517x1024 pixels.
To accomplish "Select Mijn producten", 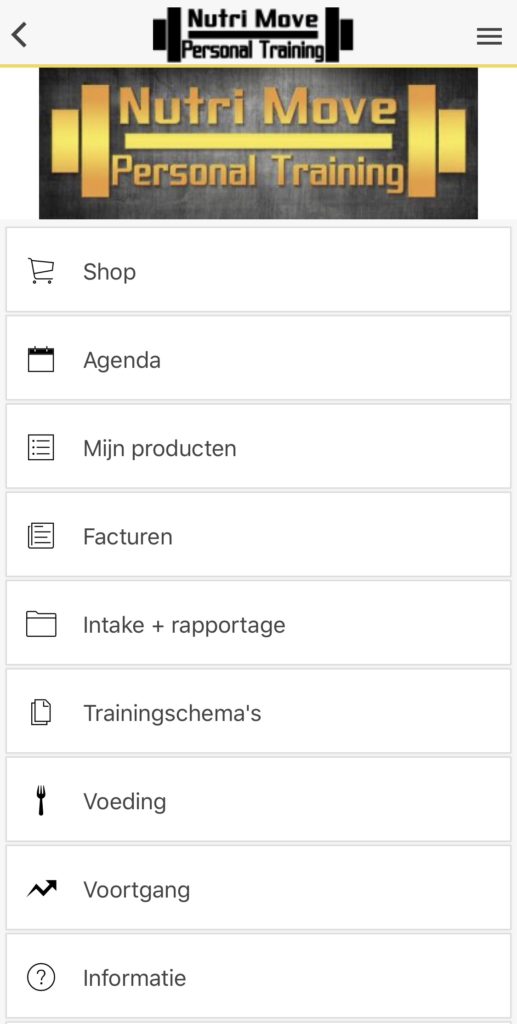I will 258,446.
